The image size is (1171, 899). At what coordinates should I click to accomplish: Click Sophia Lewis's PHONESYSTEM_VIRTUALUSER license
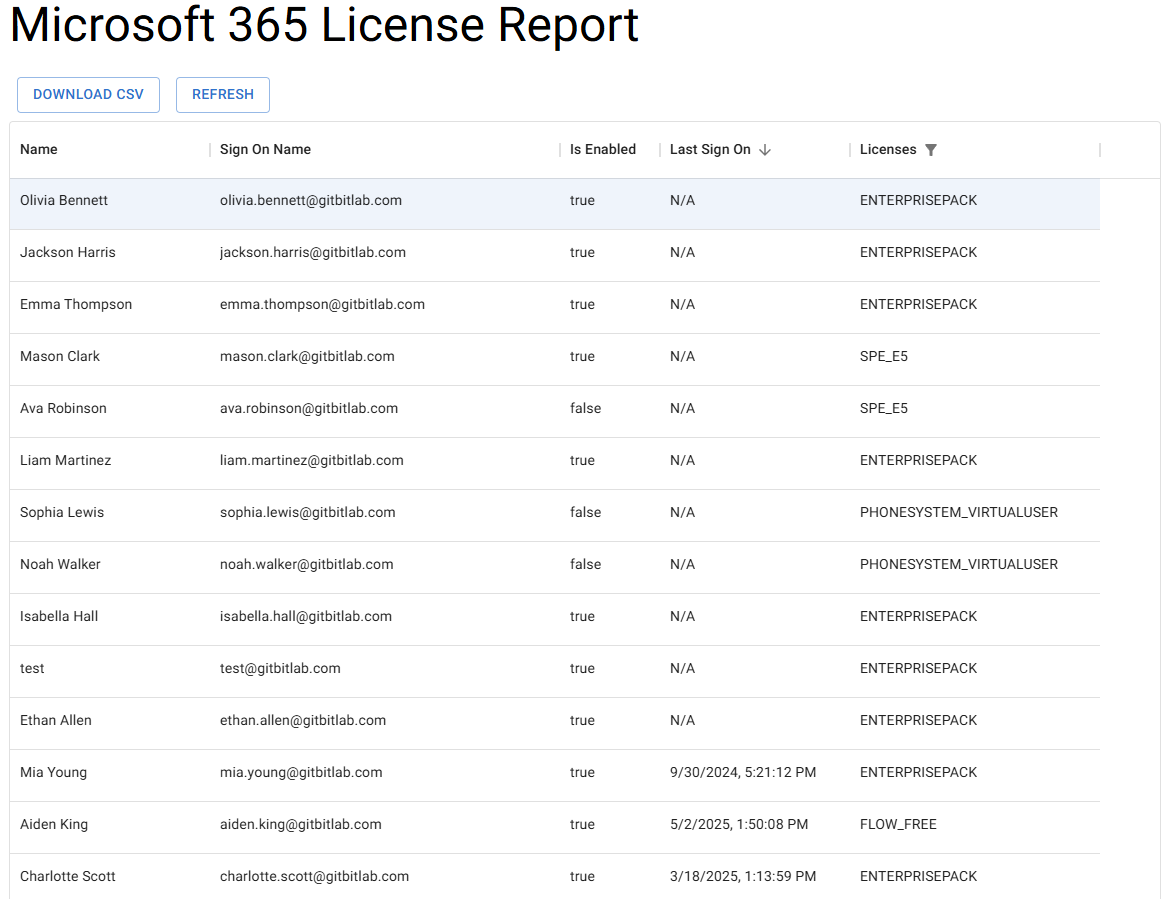[x=958, y=512]
